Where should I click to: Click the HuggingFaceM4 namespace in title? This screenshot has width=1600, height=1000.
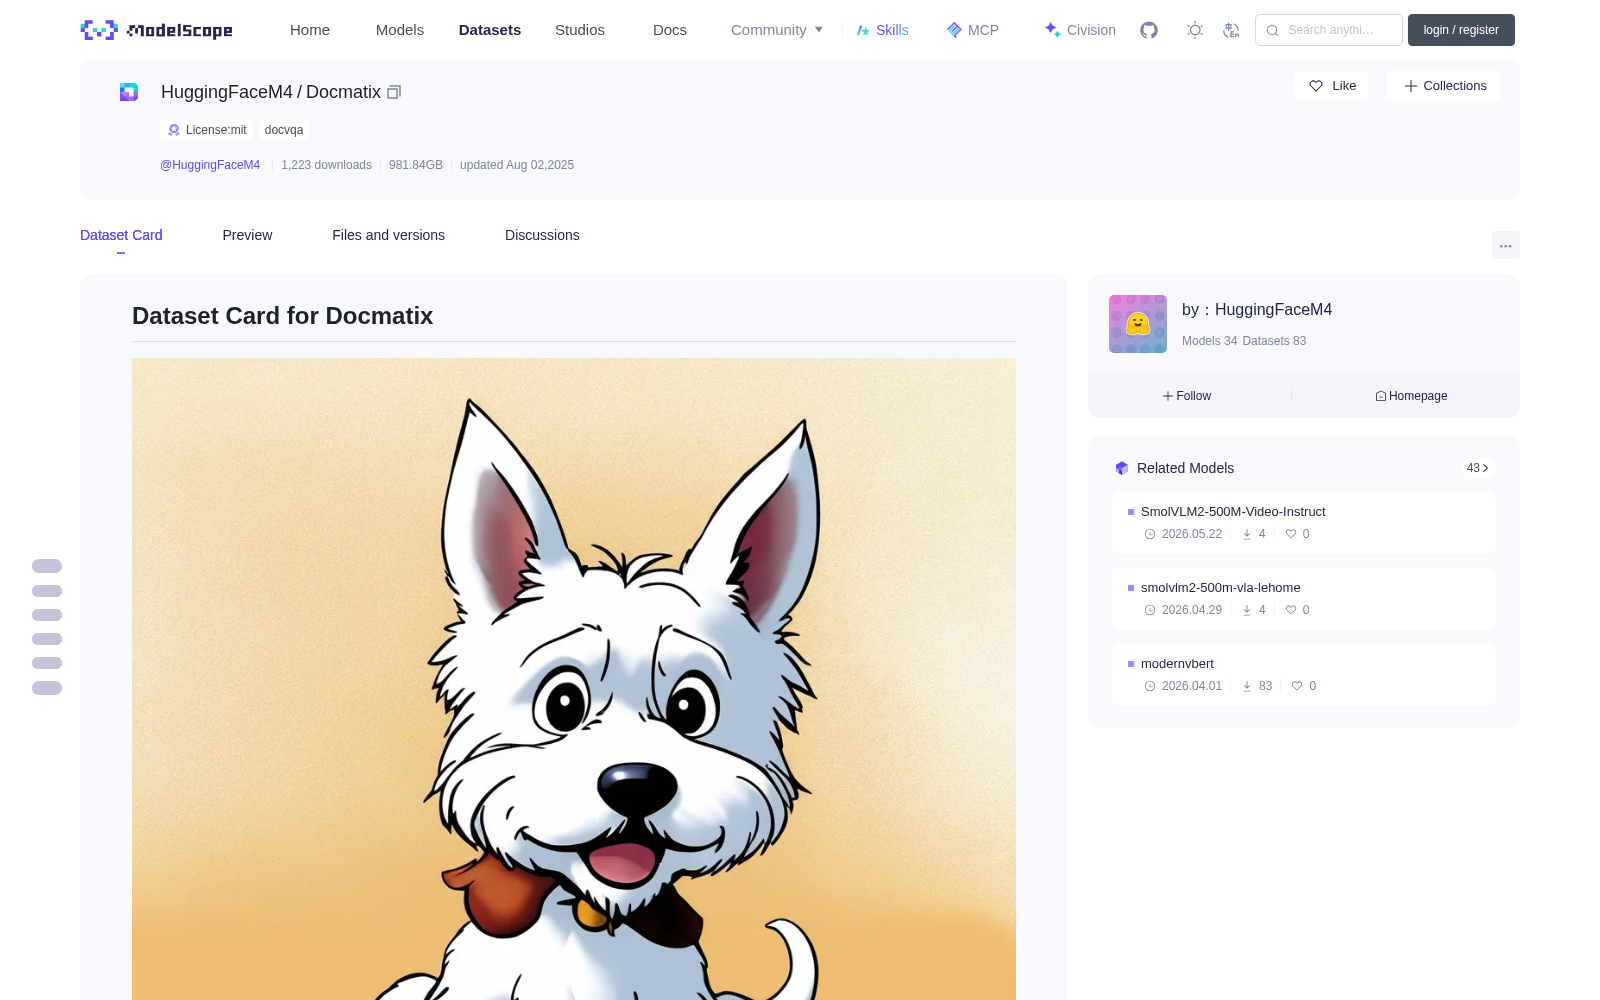point(227,92)
